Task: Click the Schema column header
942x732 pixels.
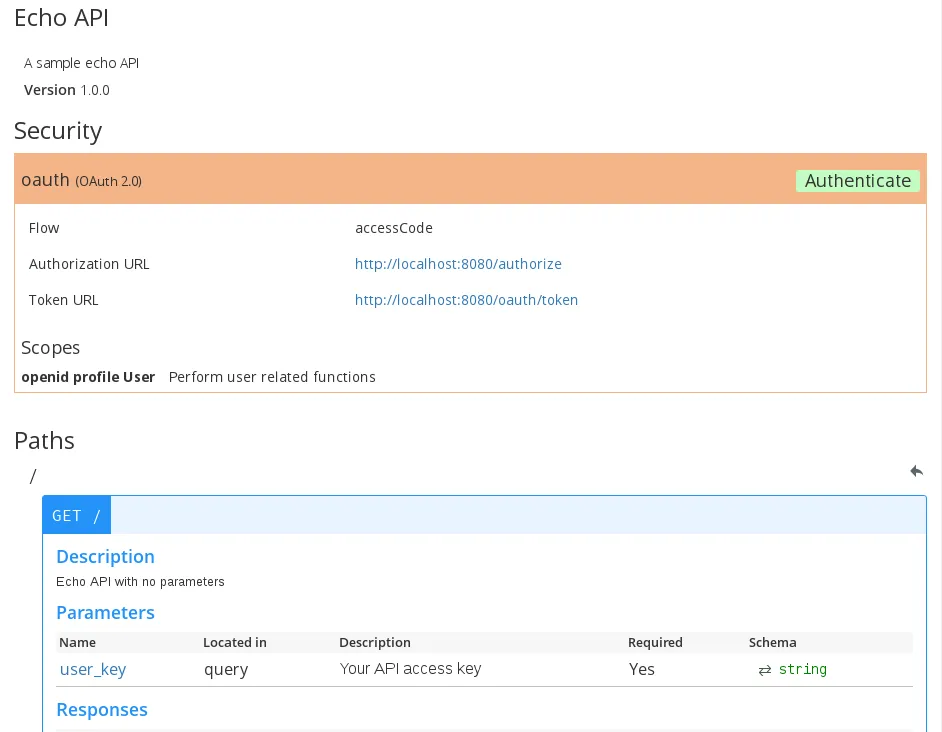Action: [773, 642]
